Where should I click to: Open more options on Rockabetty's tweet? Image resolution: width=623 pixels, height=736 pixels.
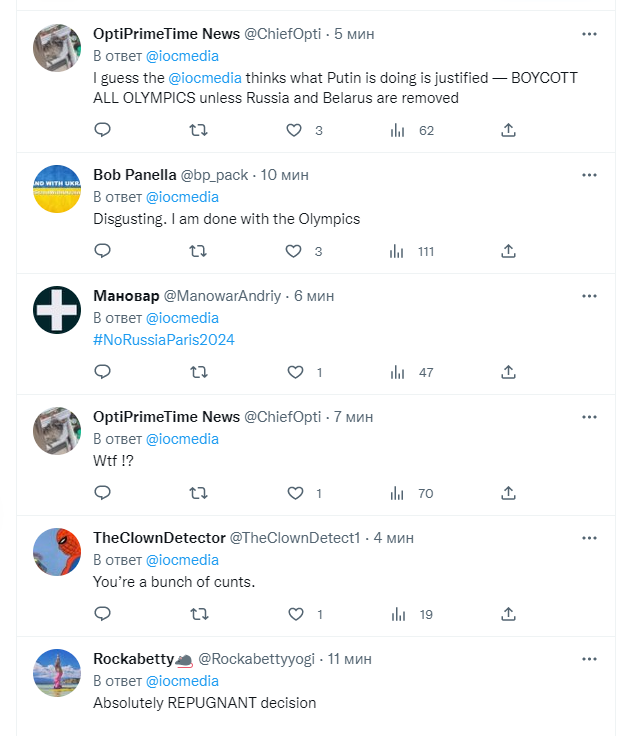589,658
